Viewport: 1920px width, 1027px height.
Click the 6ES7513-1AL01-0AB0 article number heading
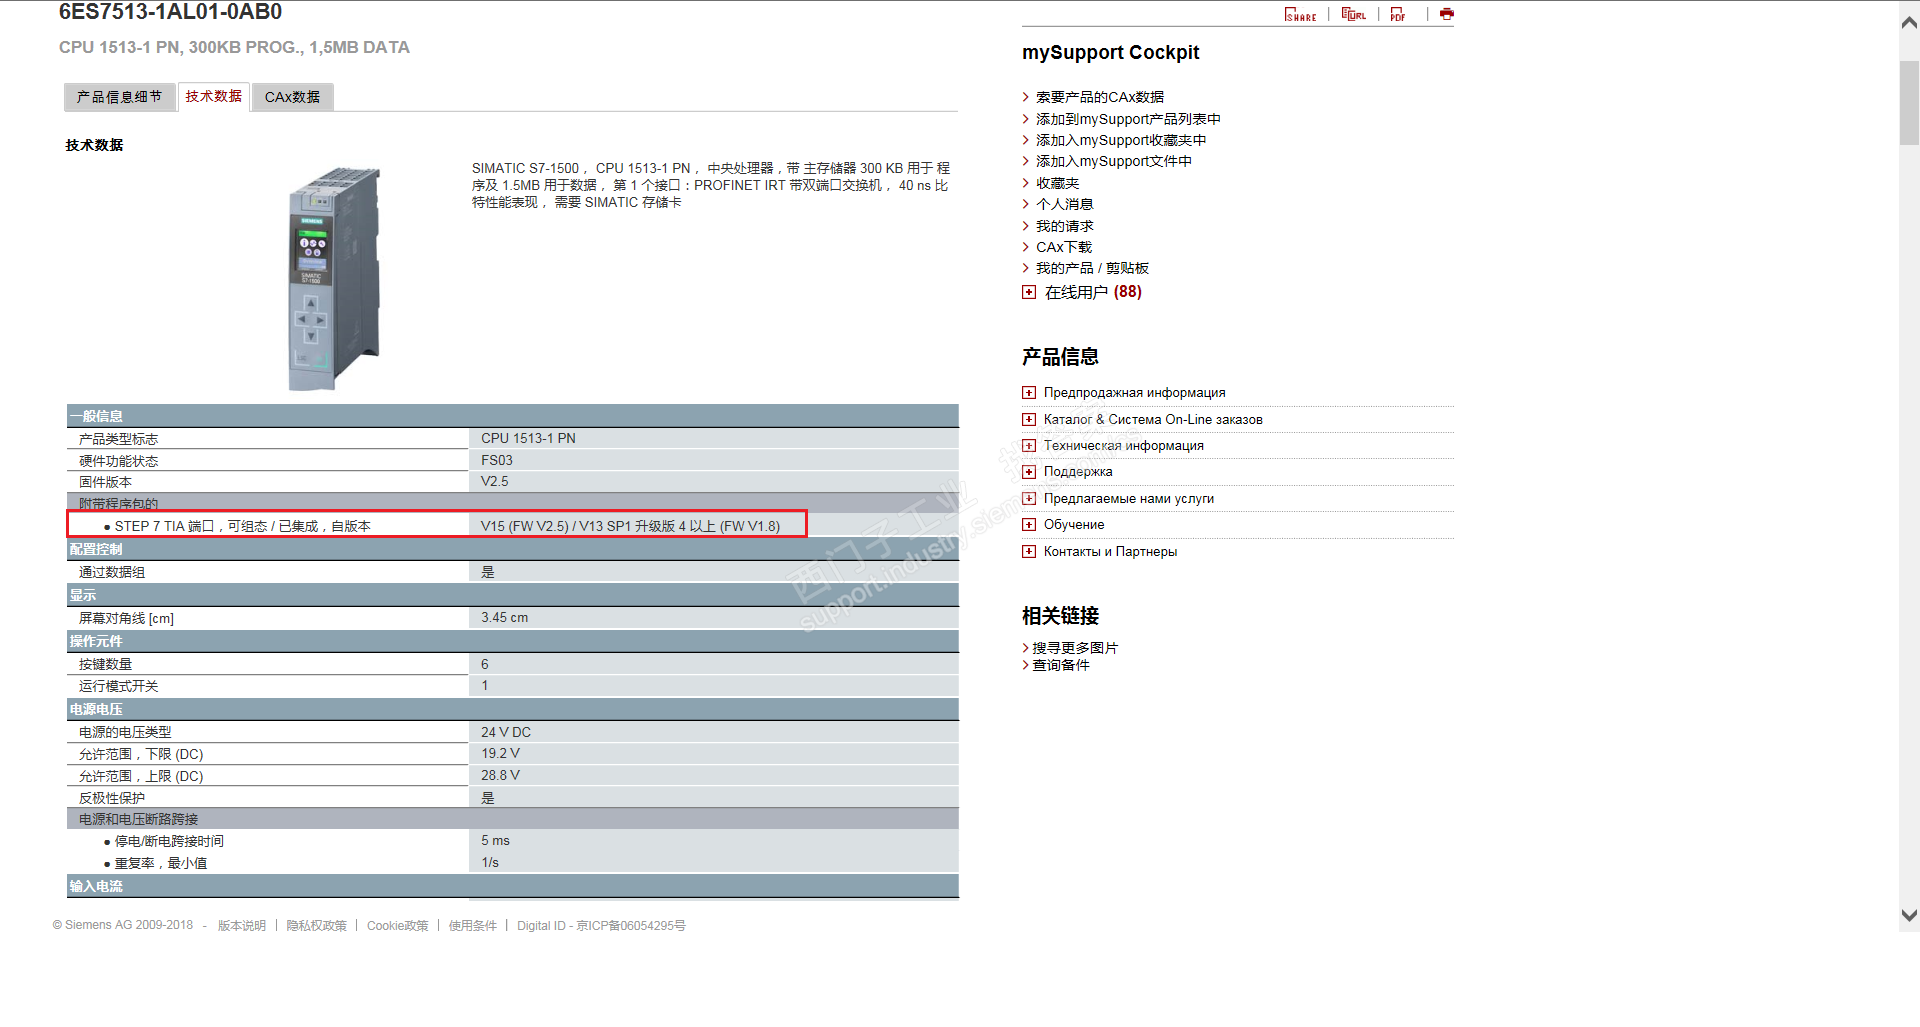tap(170, 12)
